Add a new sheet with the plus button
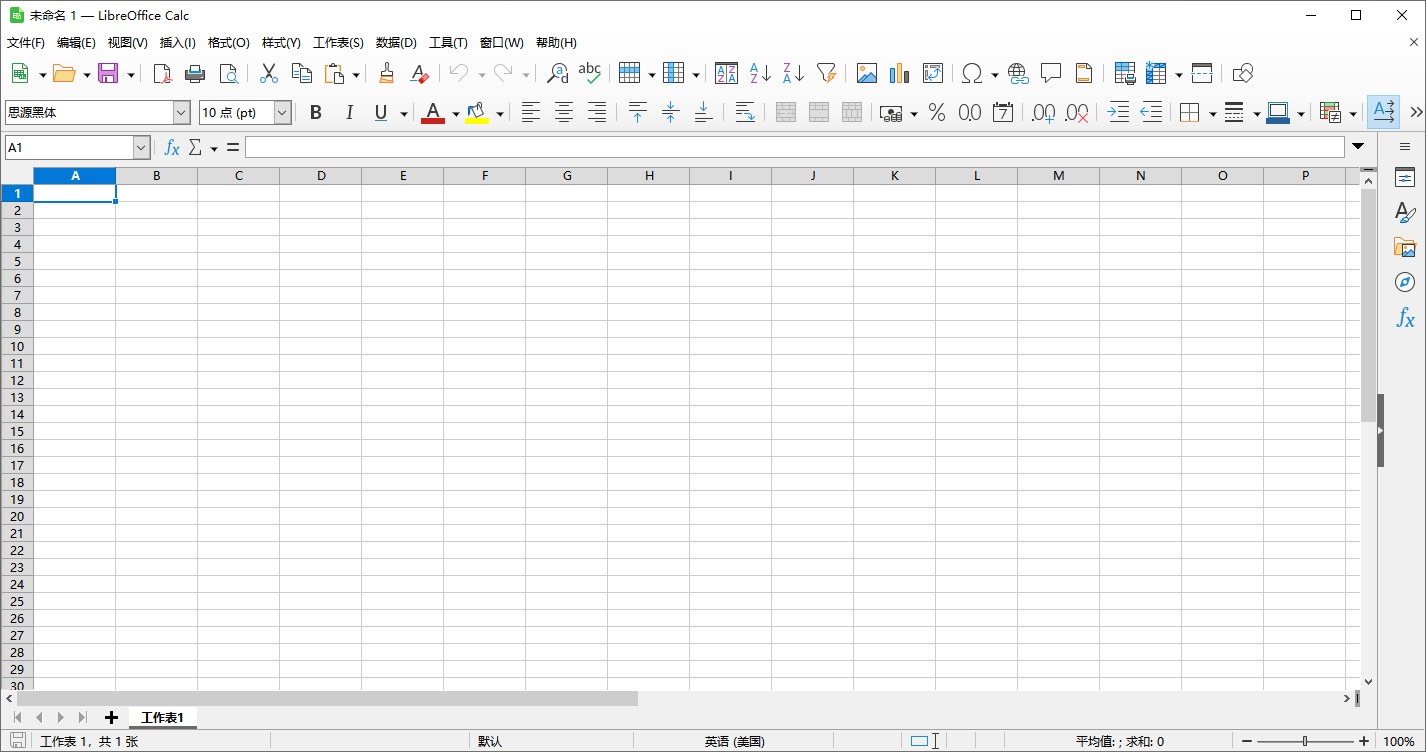 (111, 717)
